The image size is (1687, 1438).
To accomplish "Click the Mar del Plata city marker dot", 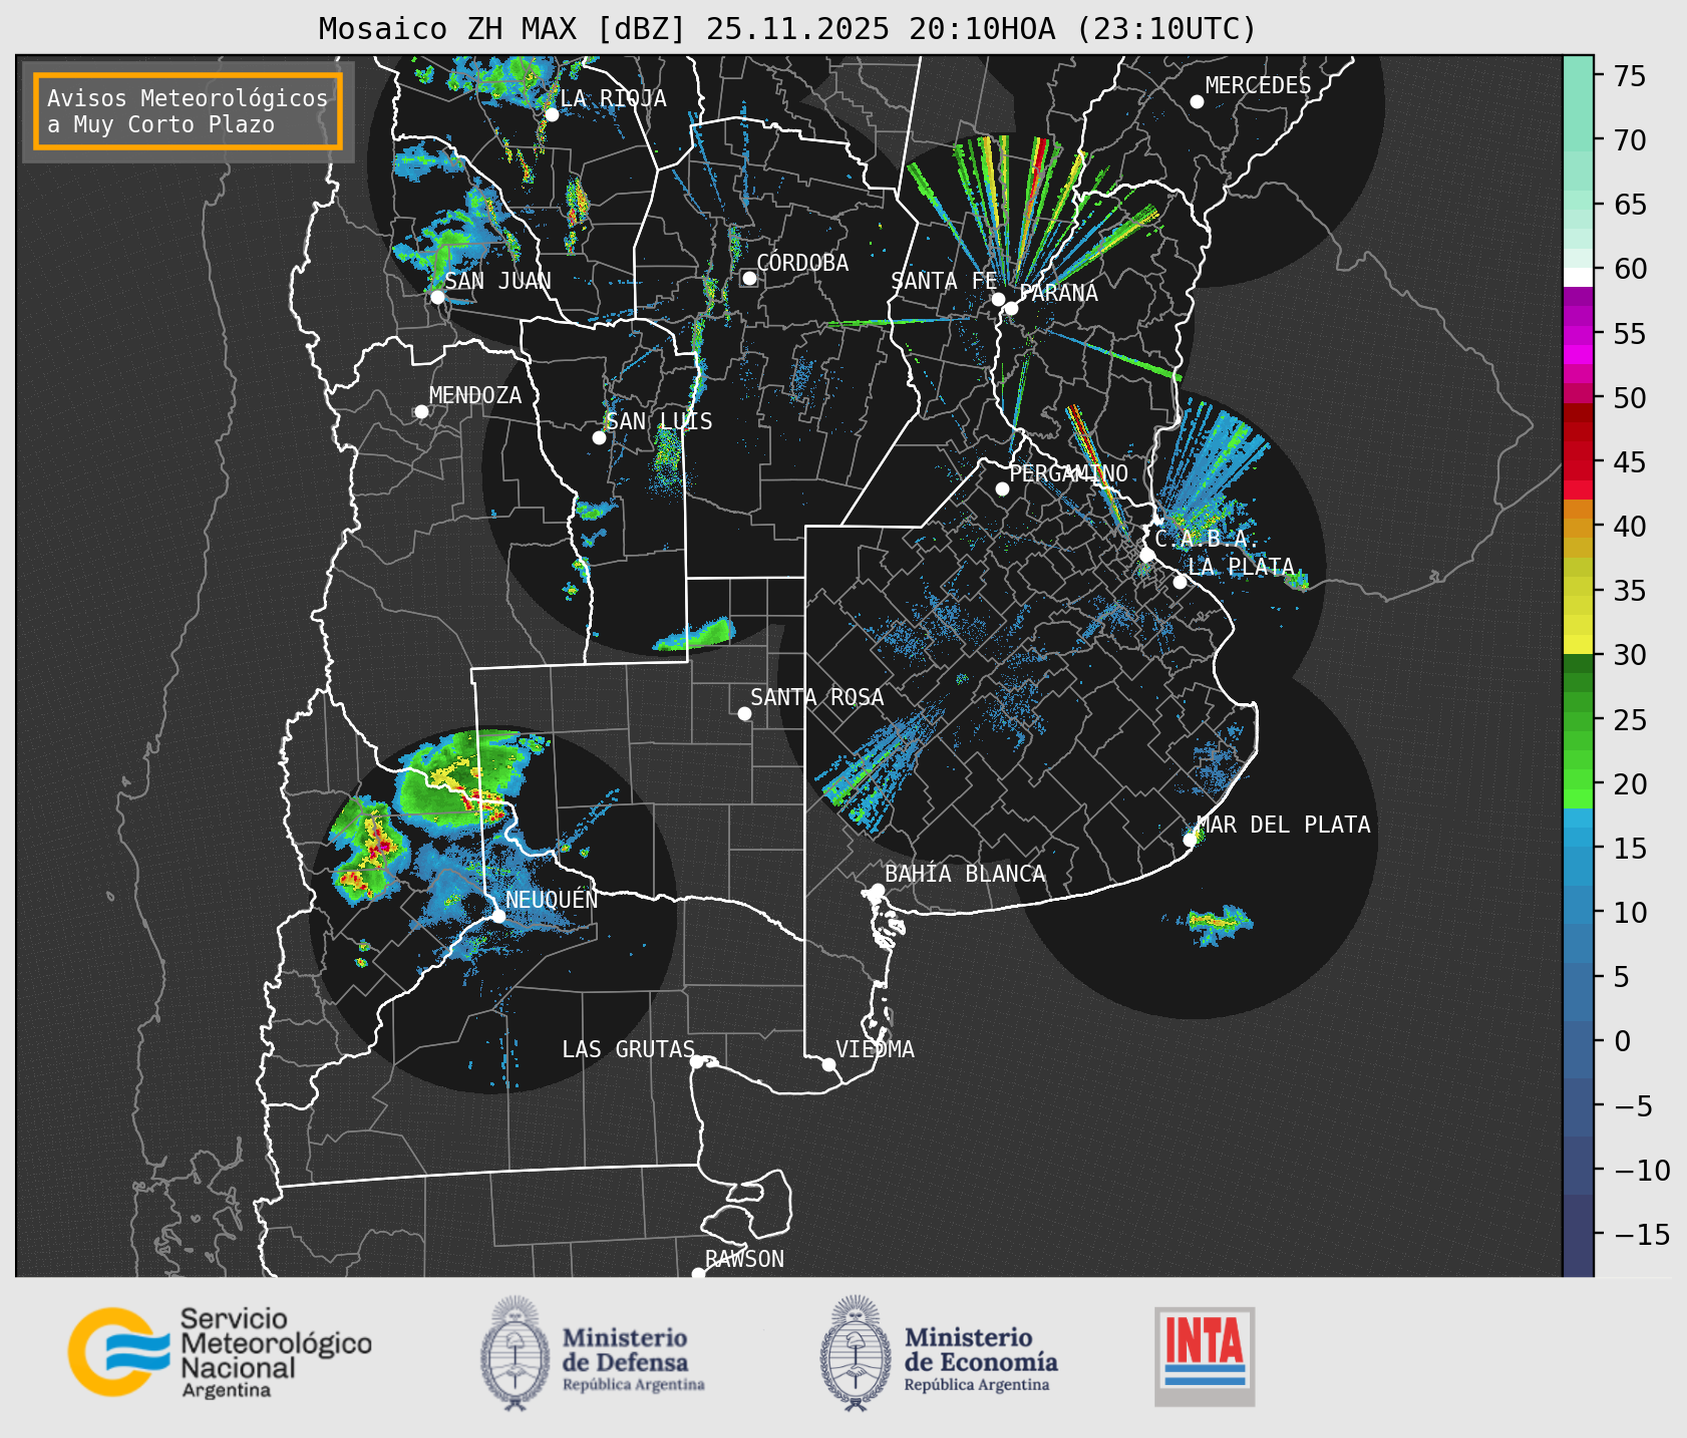I will [x=1189, y=840].
